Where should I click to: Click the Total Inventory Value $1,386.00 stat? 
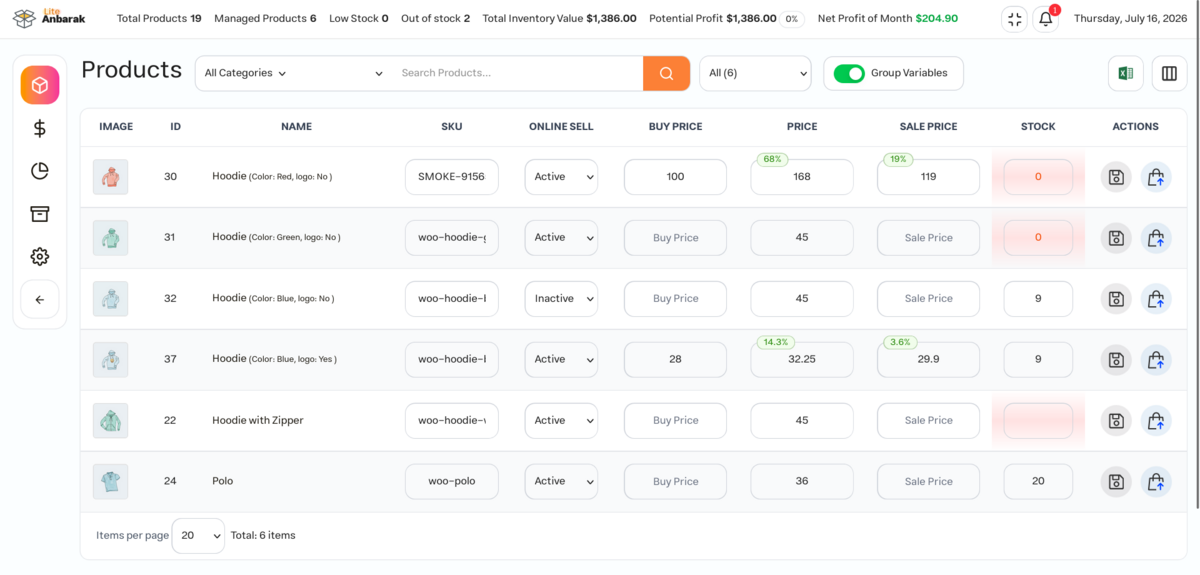coord(559,19)
